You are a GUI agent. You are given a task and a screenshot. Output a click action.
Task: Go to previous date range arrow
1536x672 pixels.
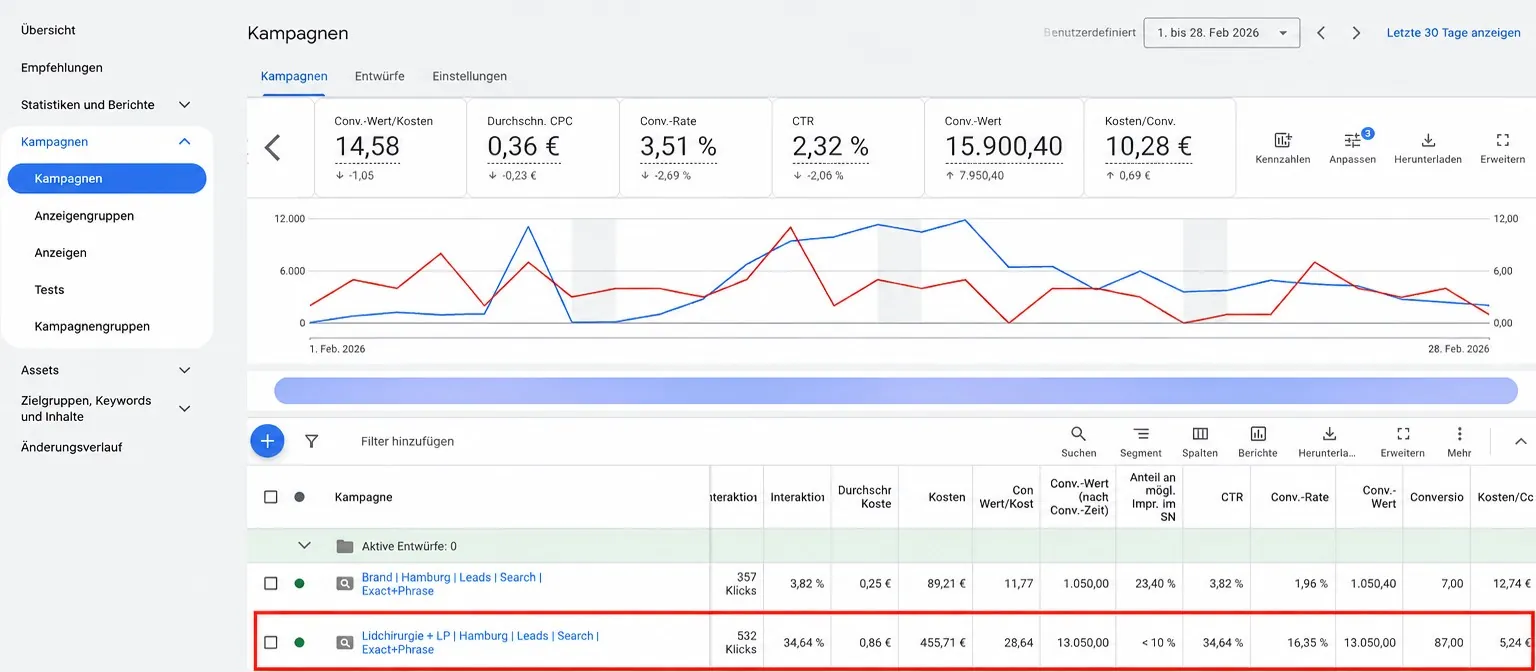pos(1321,33)
